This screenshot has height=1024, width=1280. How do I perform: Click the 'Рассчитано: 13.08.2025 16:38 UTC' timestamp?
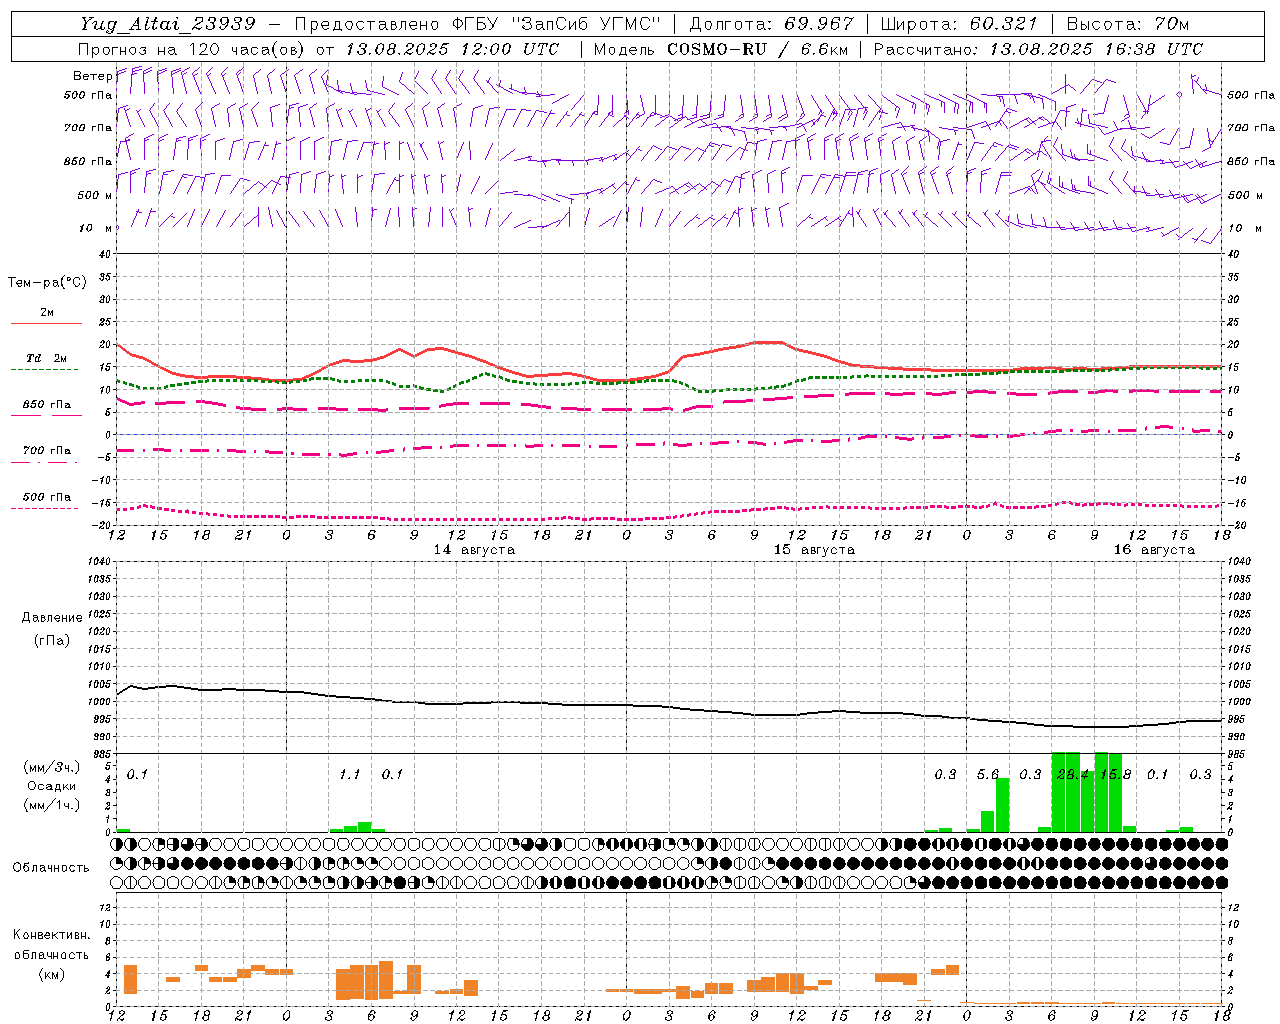click(1038, 49)
